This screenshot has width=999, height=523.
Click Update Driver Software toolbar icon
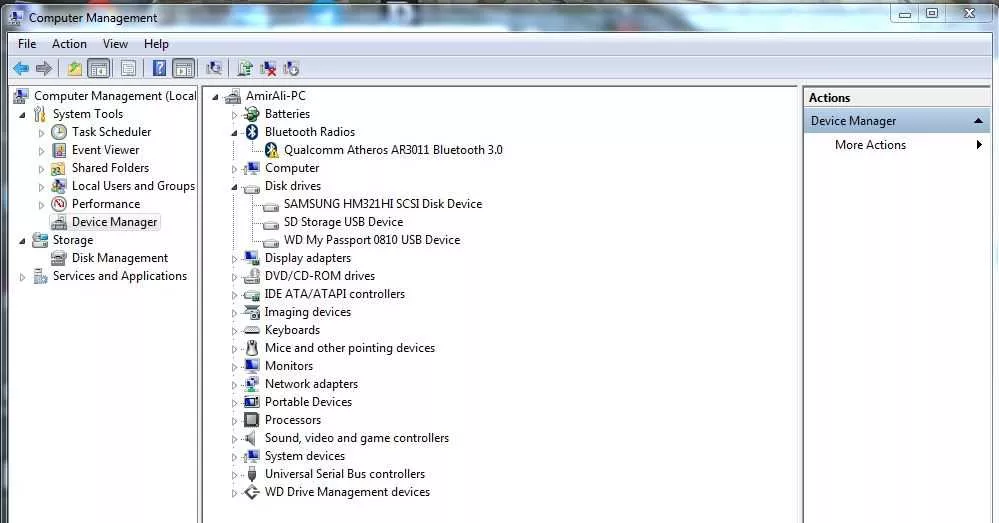coord(245,68)
